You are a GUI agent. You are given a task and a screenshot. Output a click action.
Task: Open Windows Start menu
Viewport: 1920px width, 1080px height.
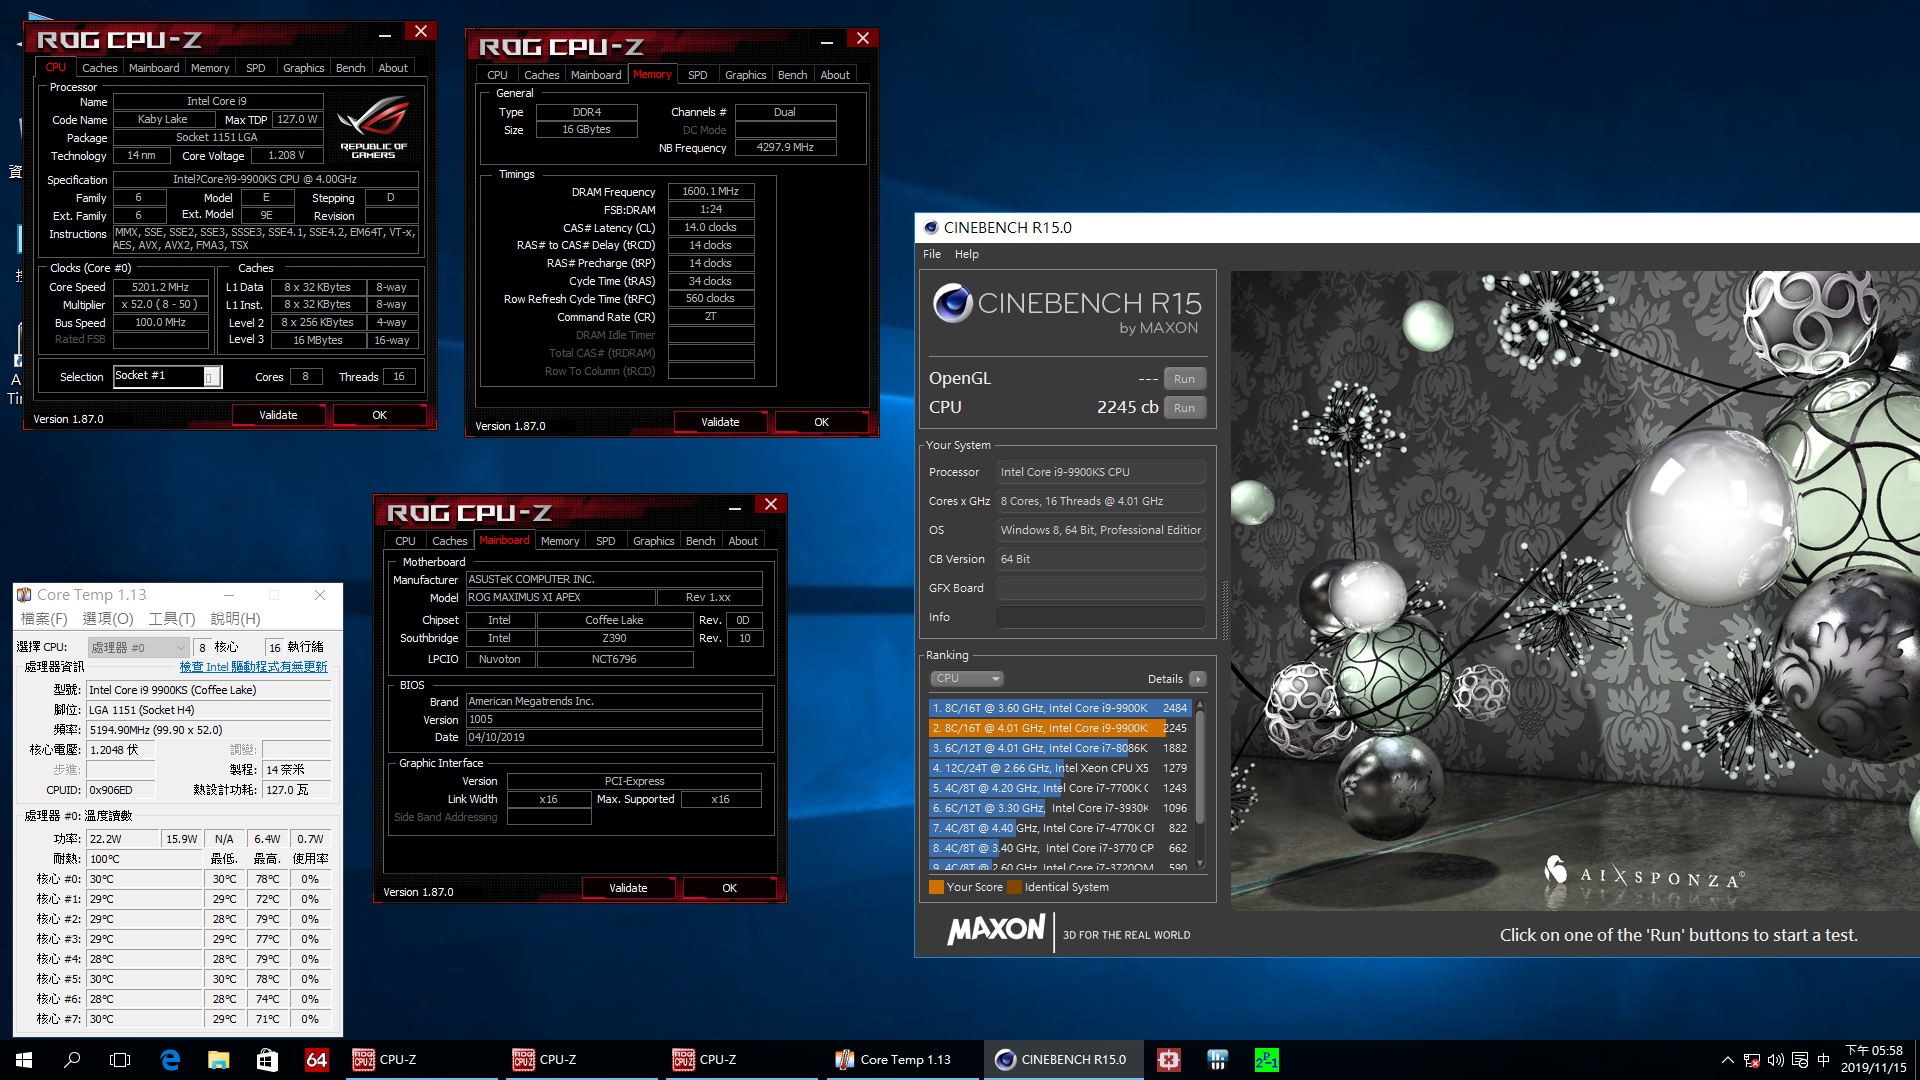point(24,1060)
